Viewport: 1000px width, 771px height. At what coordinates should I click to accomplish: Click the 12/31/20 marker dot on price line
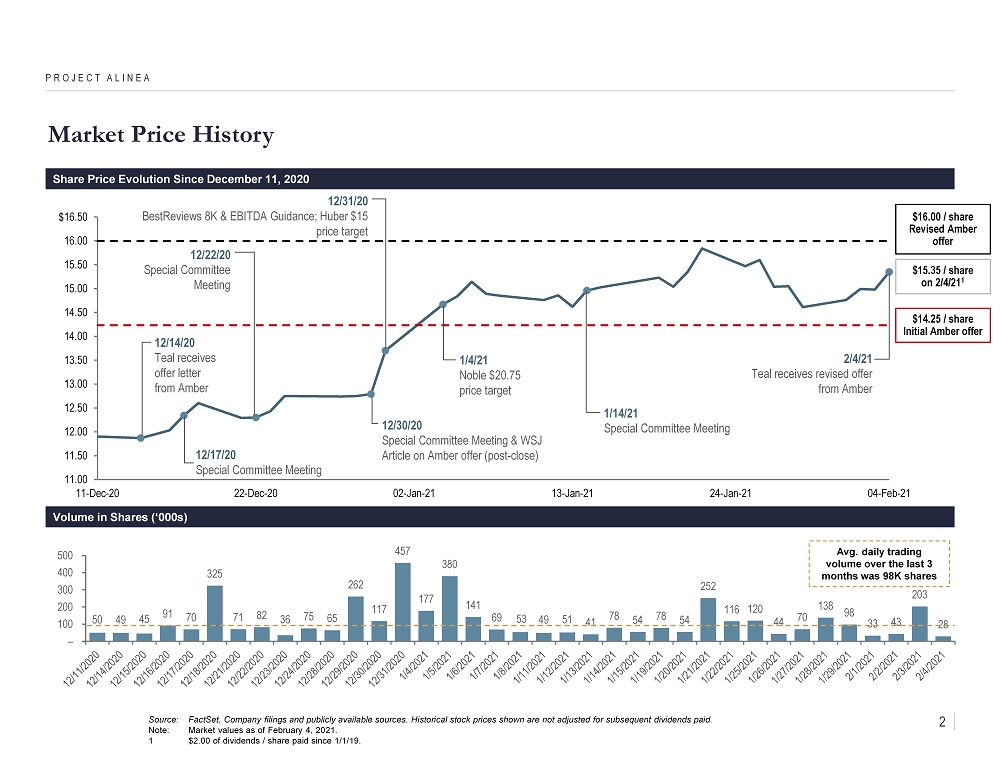tap(385, 350)
